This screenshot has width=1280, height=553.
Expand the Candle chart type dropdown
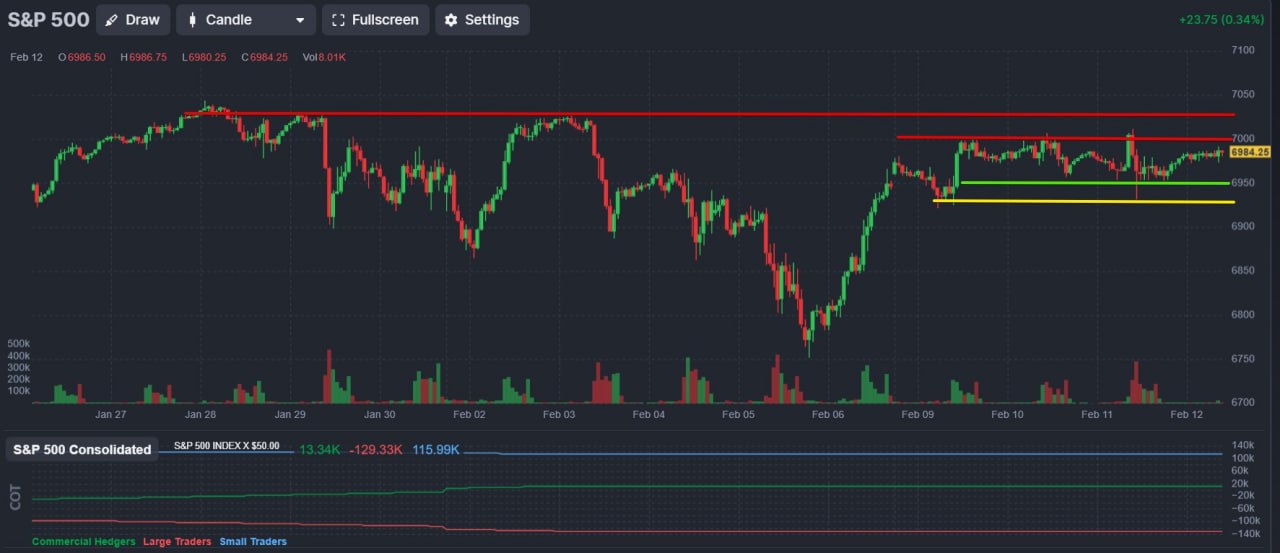[x=246, y=20]
